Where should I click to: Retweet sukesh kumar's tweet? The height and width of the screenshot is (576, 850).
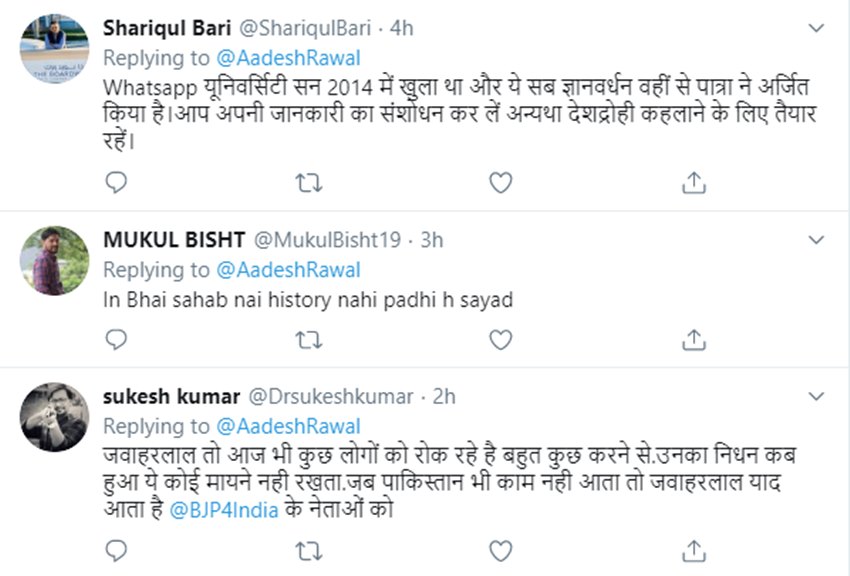click(310, 549)
